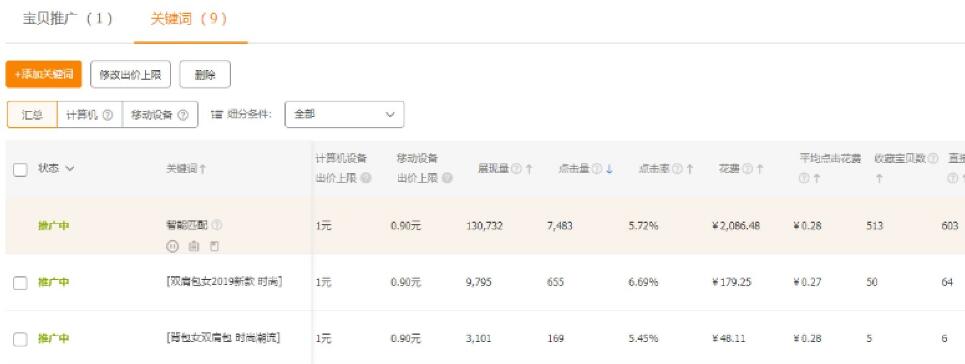This screenshot has height=364, width=965.
Task: Click average cost ¥0.27
Action: [807, 283]
